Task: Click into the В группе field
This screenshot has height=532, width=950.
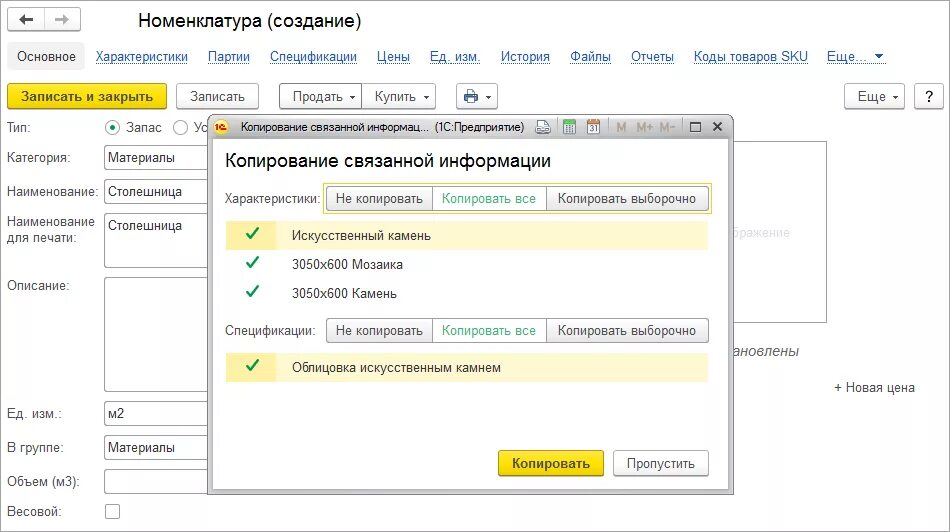Action: 156,448
